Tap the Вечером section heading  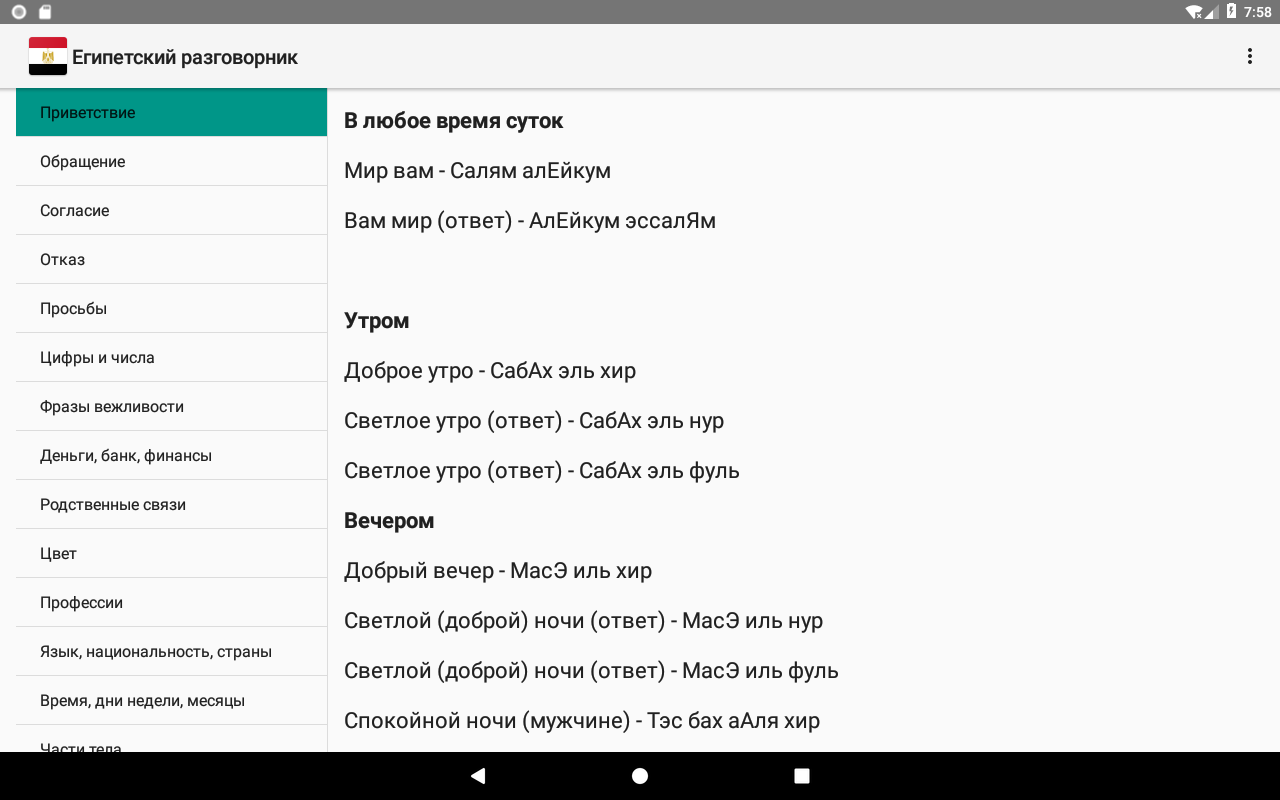click(x=389, y=521)
